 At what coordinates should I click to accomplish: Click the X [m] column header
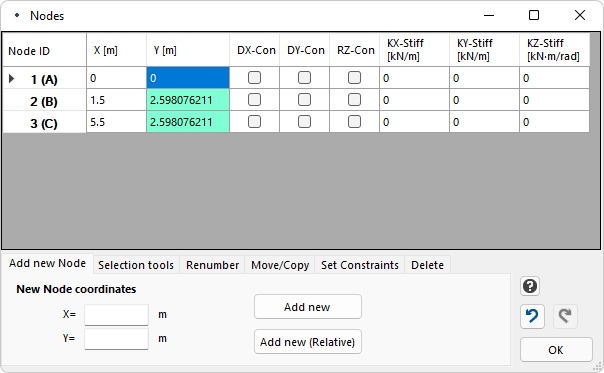tap(116, 50)
